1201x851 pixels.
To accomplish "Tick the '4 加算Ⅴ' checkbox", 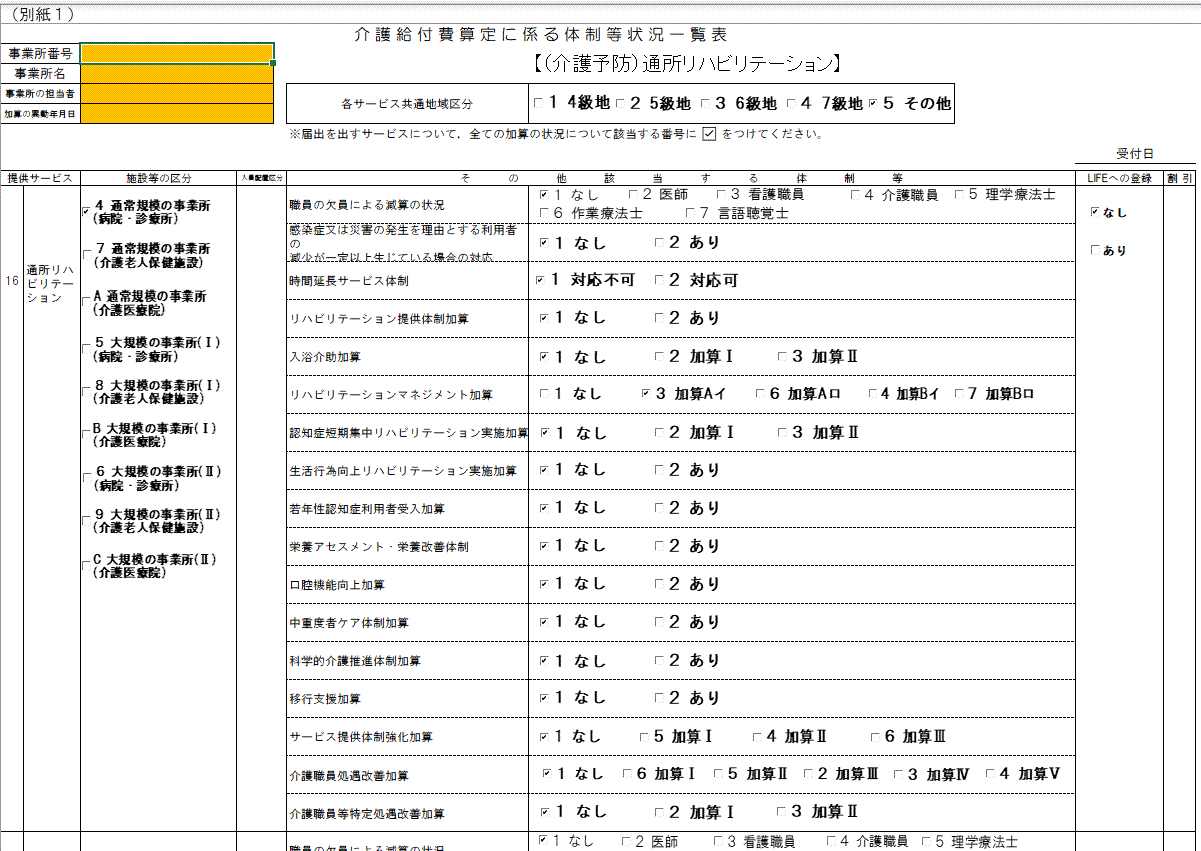I will pos(990,774).
